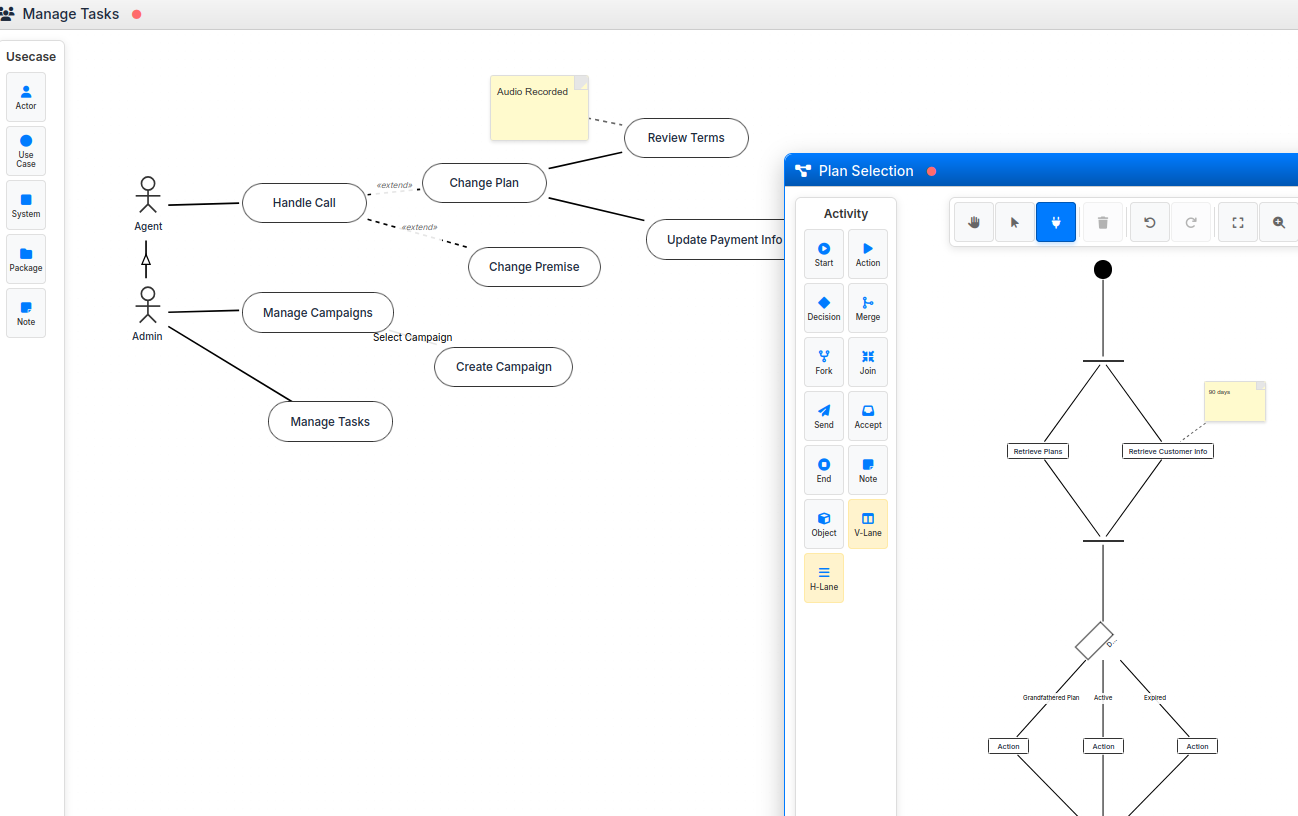Activate the connector plug tool
Screen dimensions: 1298x816
1056,222
